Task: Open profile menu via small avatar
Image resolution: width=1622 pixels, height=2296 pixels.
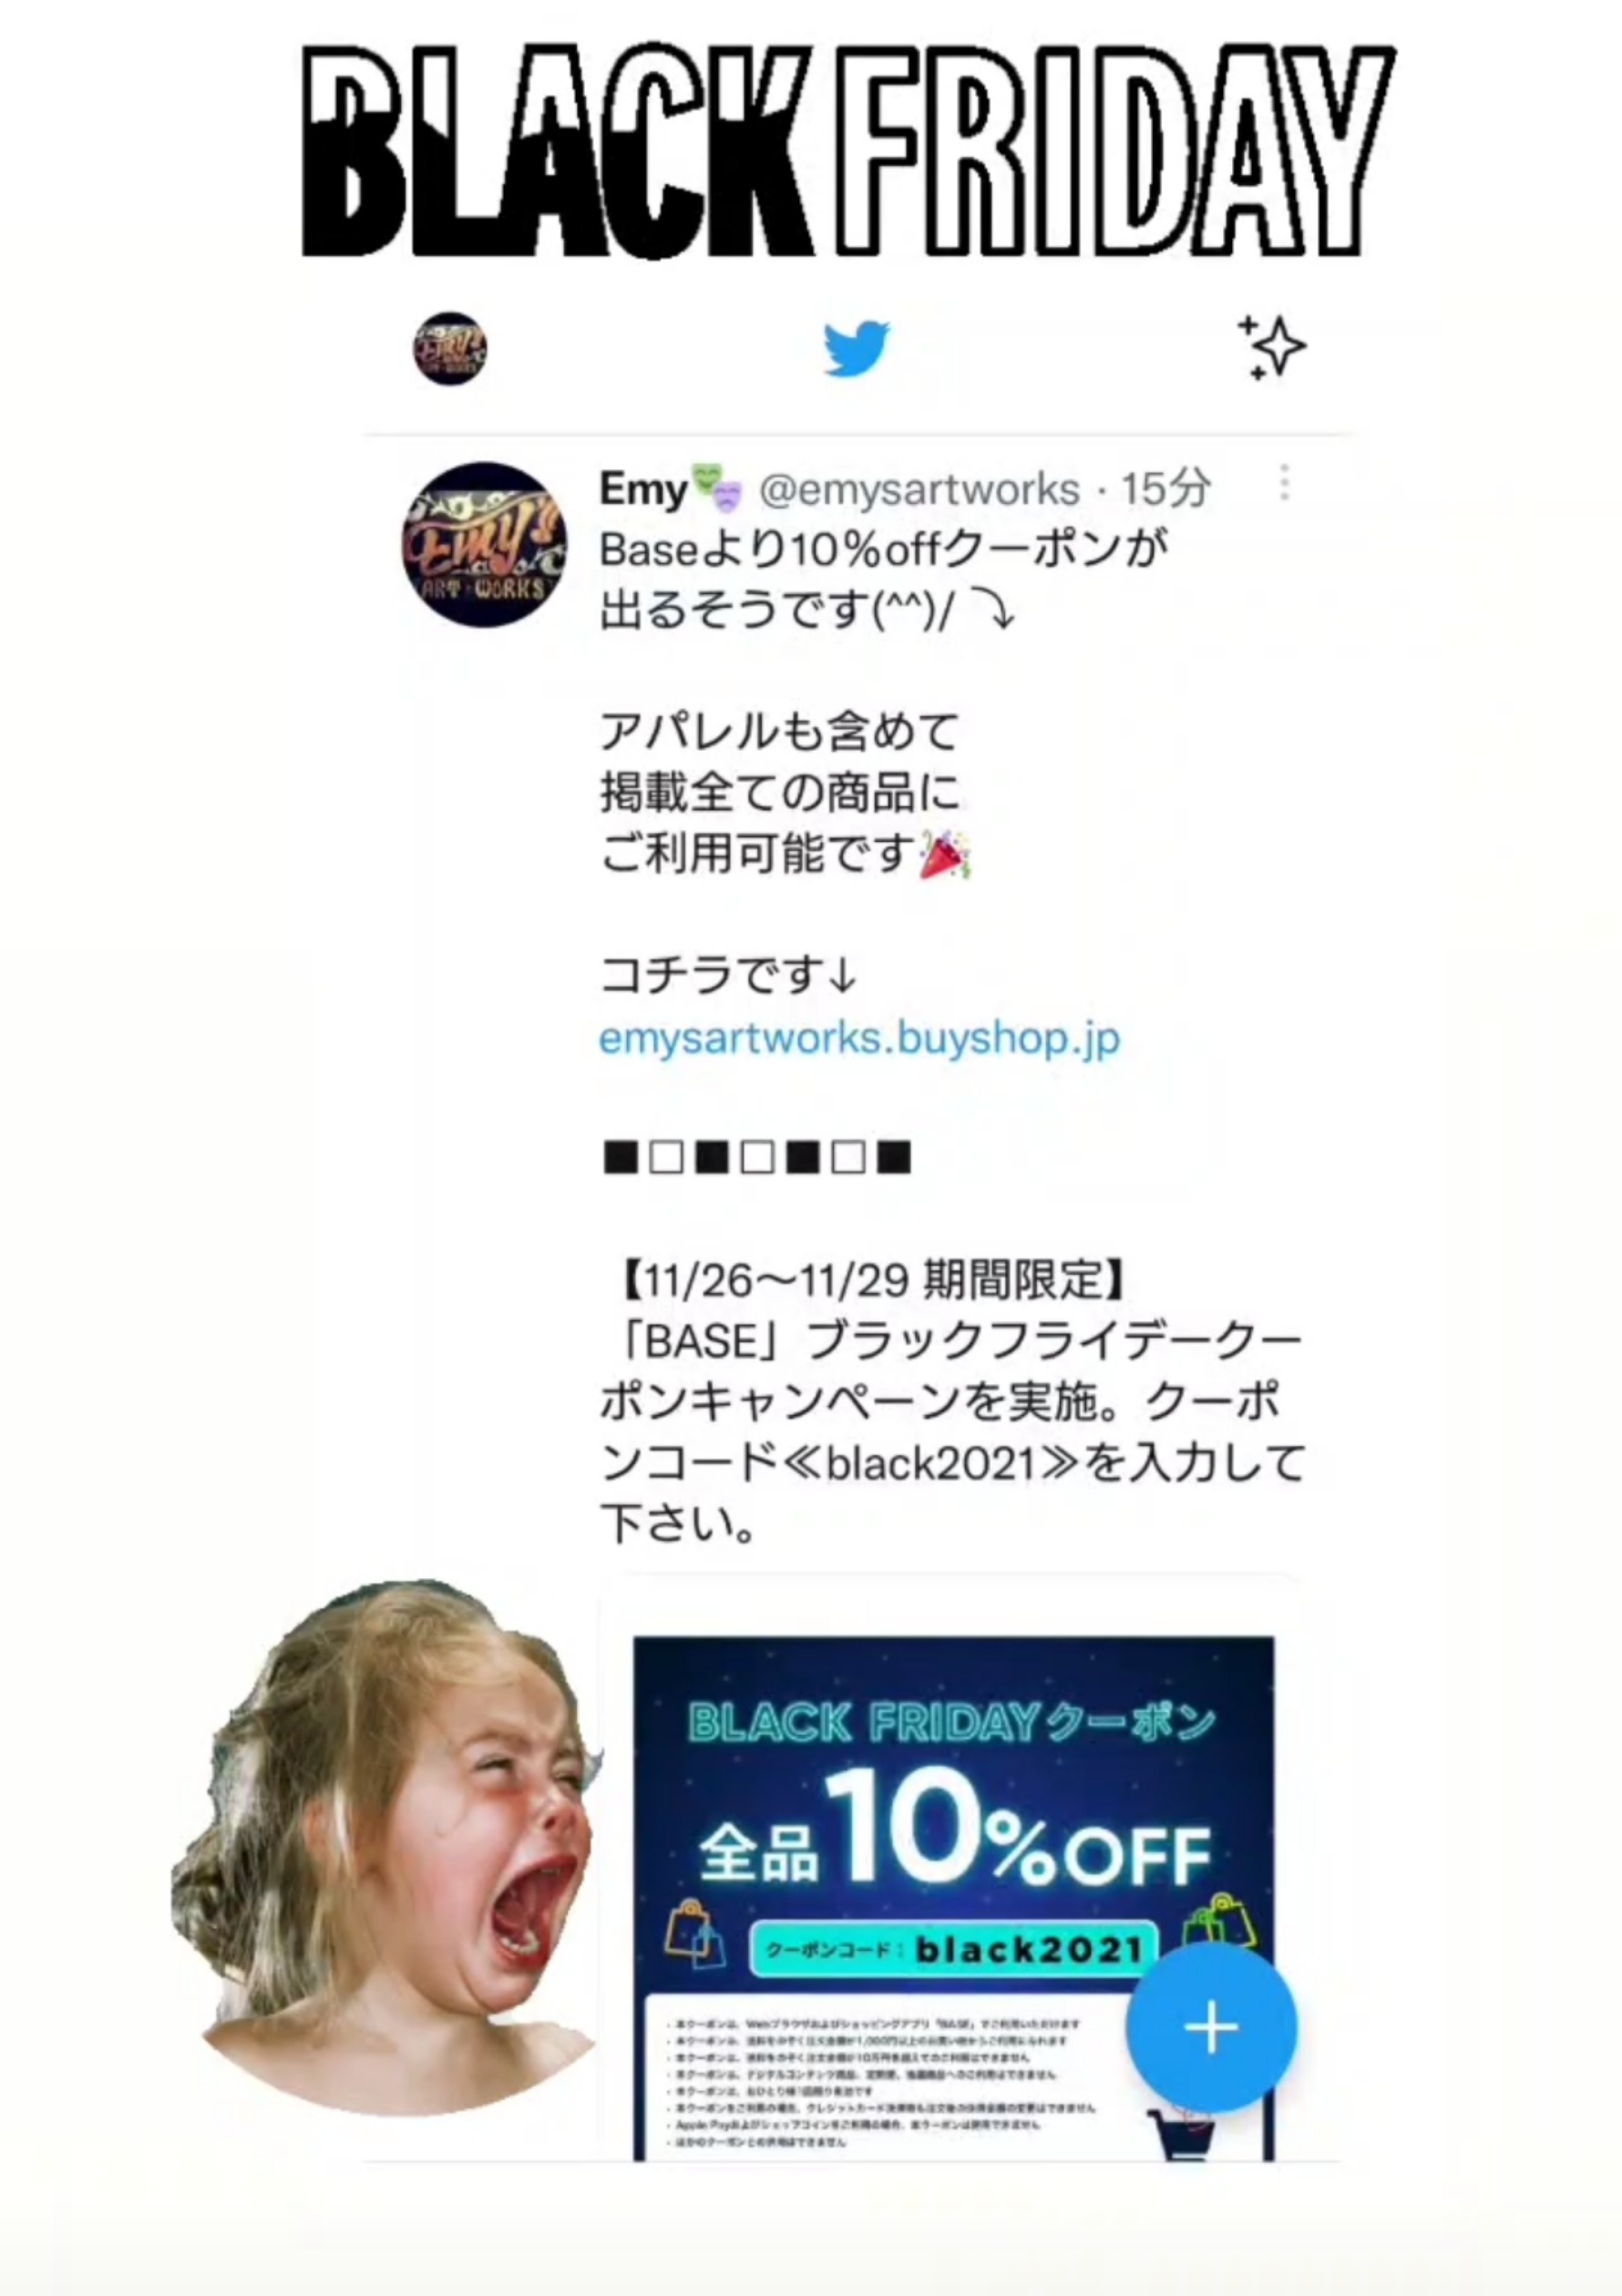Action: click(450, 349)
